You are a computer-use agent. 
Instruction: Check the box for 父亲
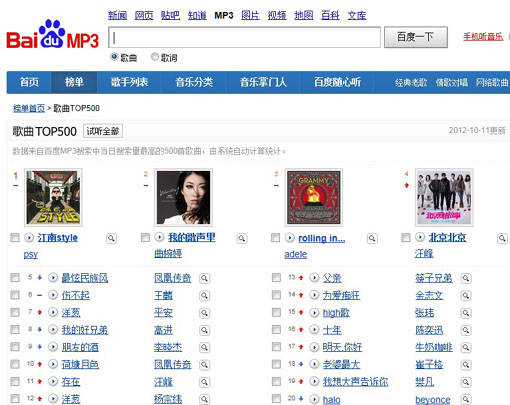[276, 277]
